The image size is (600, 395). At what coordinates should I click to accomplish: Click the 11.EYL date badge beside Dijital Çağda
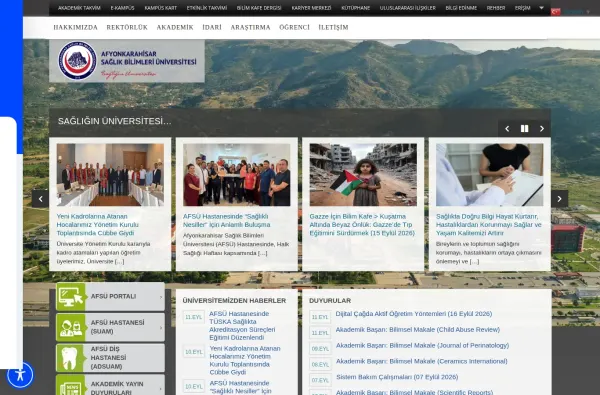[320, 317]
